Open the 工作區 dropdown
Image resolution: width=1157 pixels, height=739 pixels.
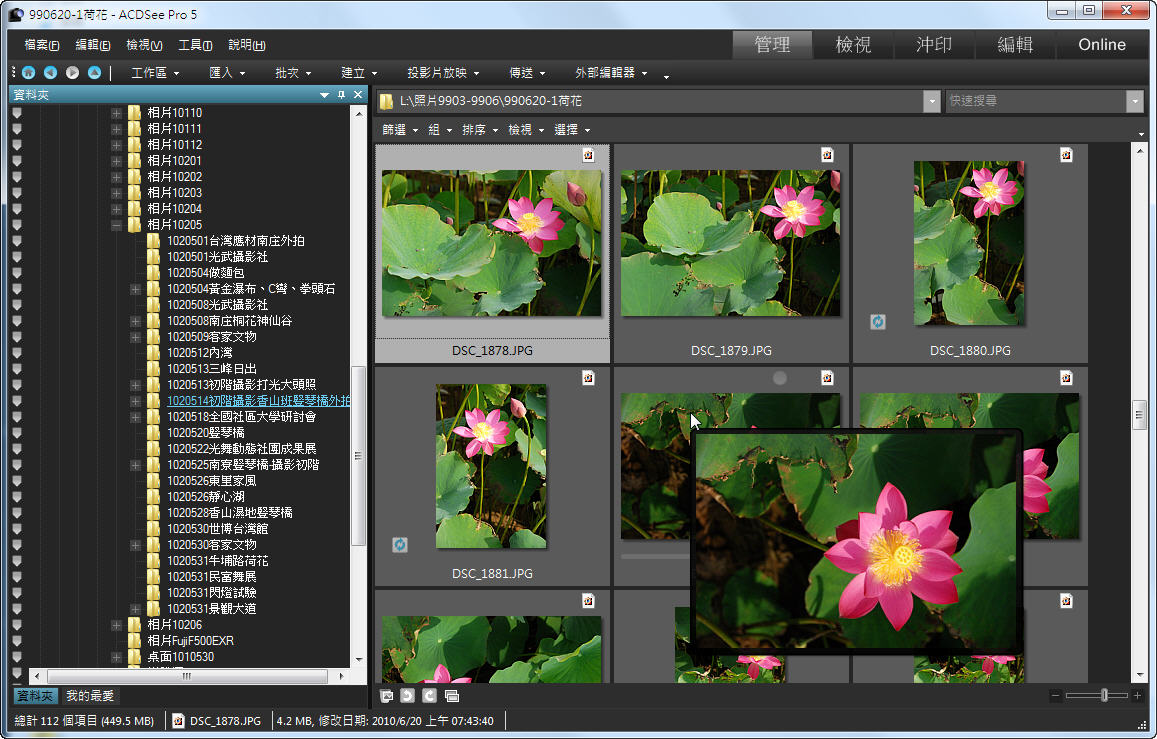(x=156, y=73)
